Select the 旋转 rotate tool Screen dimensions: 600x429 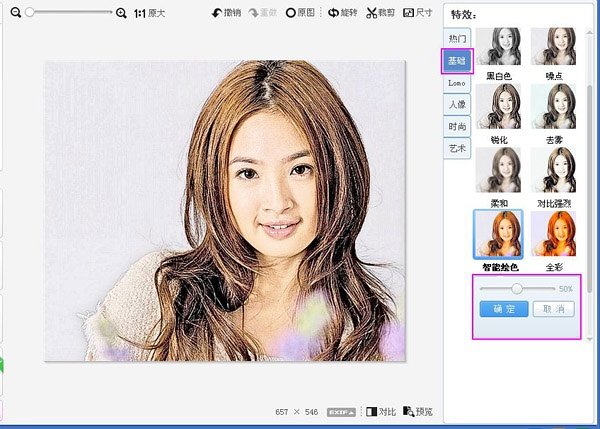[x=334, y=13]
